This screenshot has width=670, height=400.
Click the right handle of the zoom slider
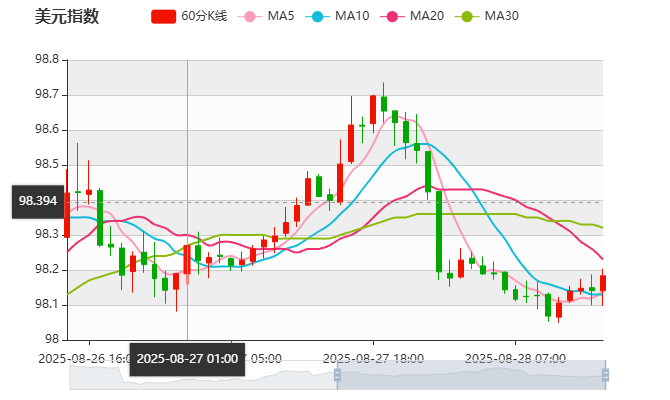(606, 376)
